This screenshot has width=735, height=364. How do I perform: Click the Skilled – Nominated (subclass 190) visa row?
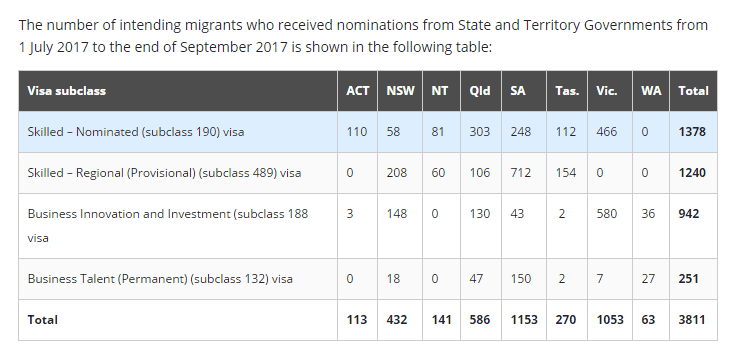[x=368, y=132]
